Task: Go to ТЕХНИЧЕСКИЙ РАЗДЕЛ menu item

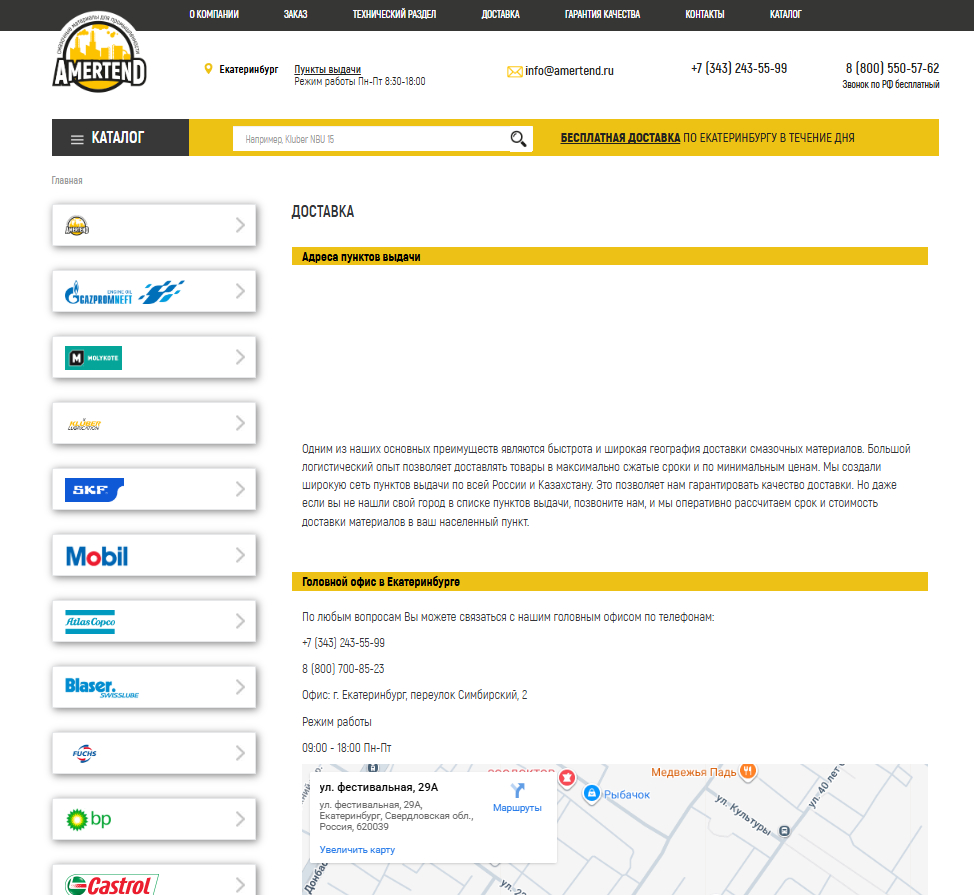Action: pyautogui.click(x=394, y=15)
